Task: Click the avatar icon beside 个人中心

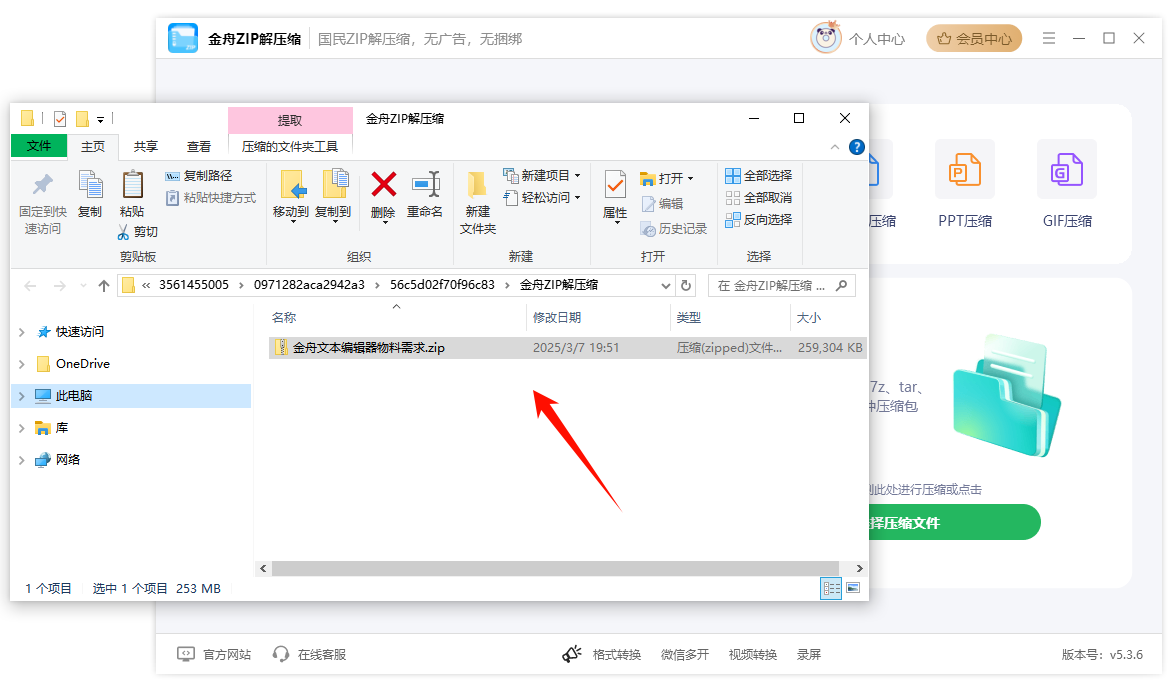Action: click(826, 38)
